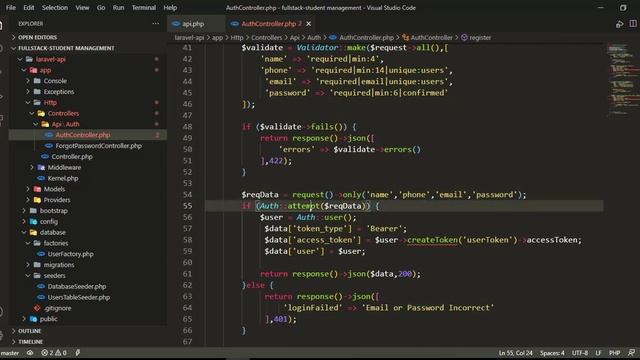The height and width of the screenshot is (360, 640).
Task: Restore the window size button
Action: (x=623, y=8)
